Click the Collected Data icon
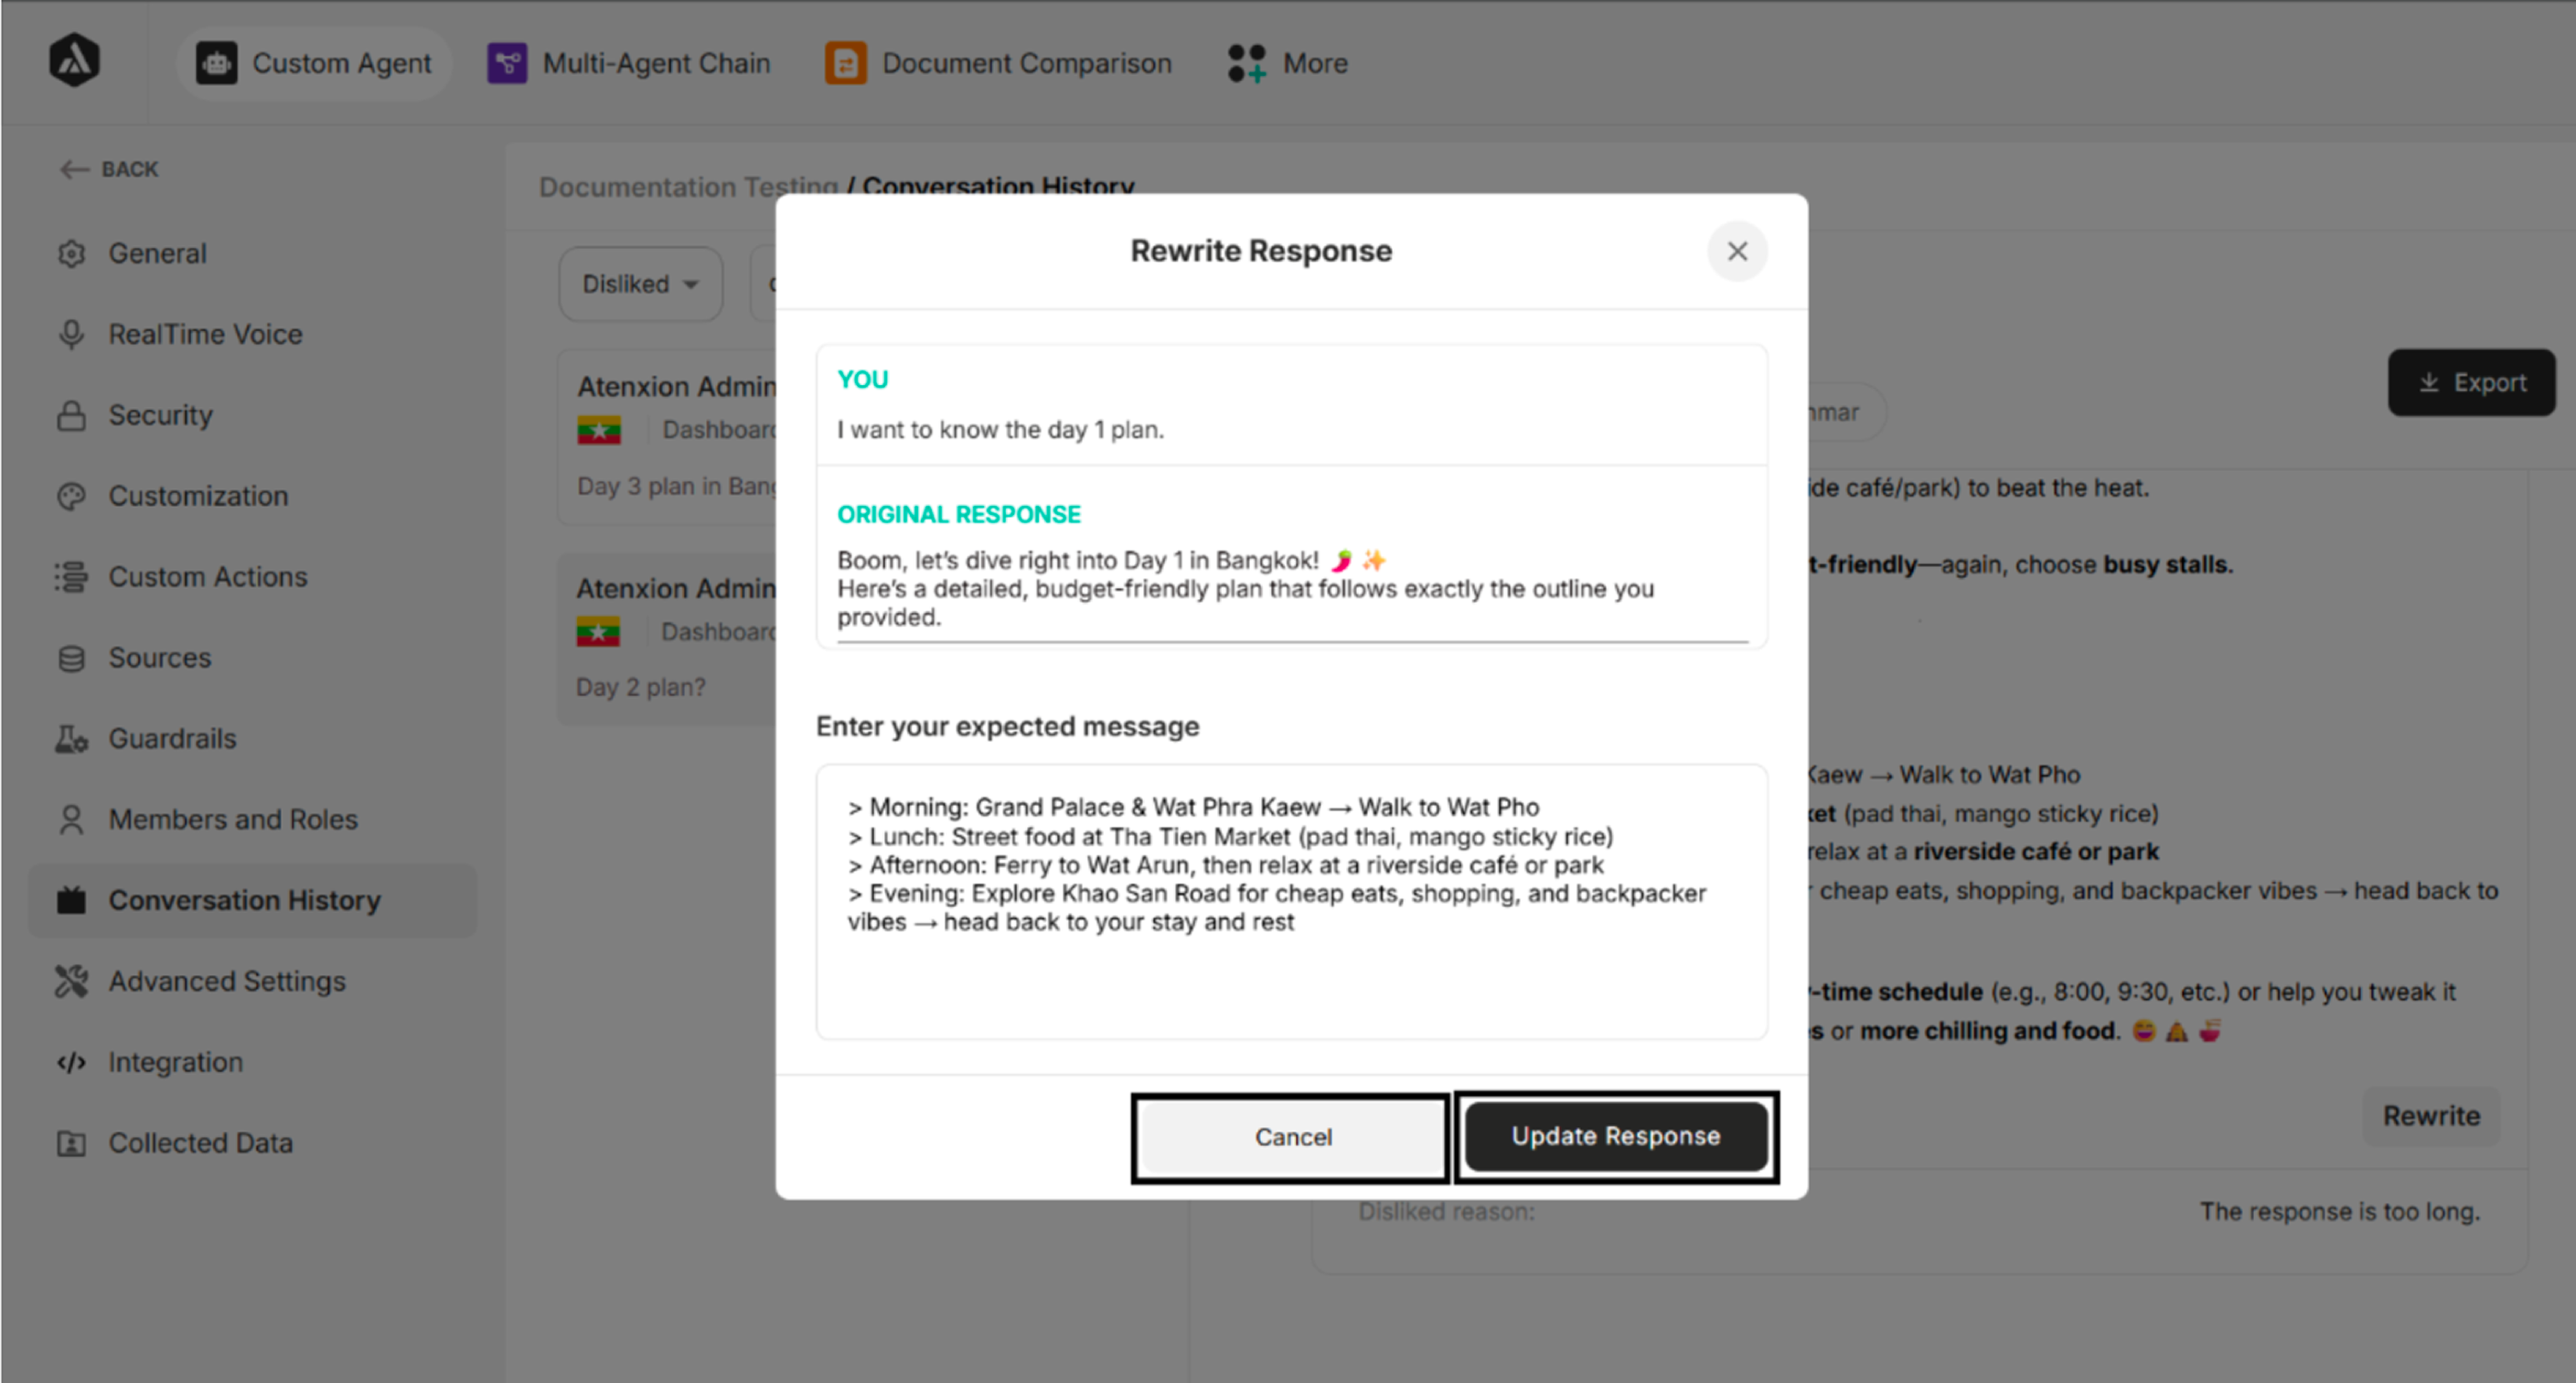The image size is (2576, 1383). click(x=70, y=1143)
